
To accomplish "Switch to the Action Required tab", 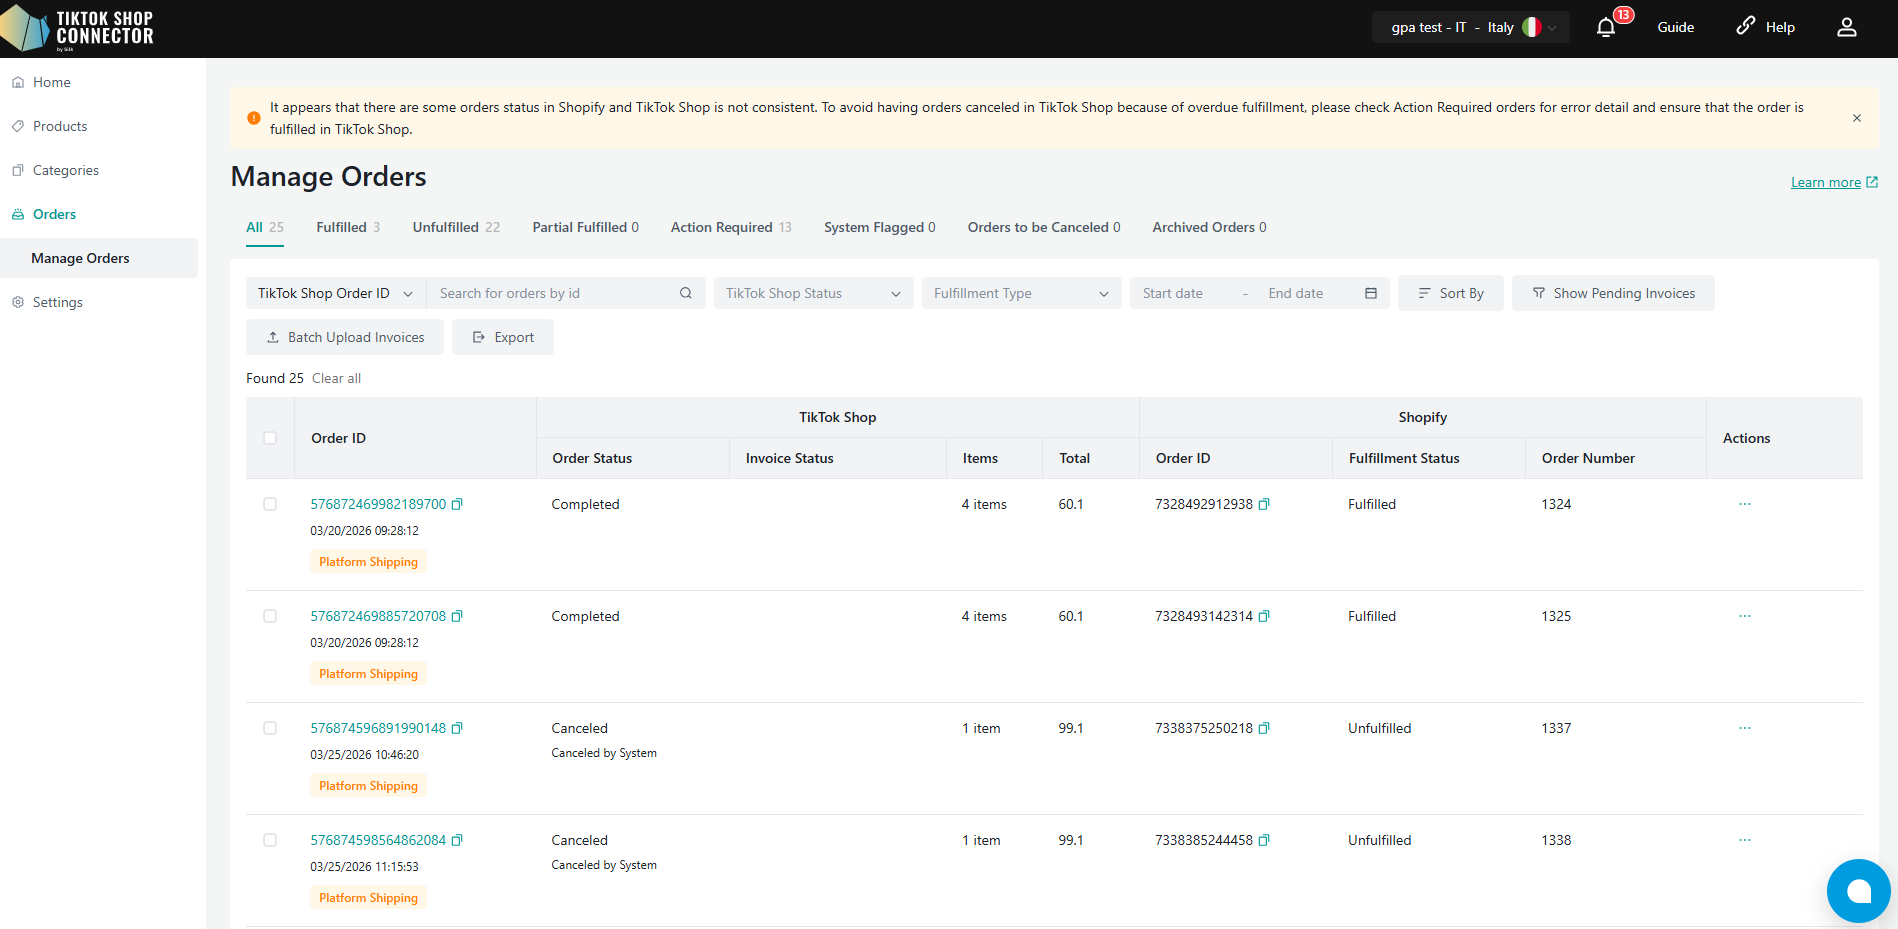I will [731, 227].
